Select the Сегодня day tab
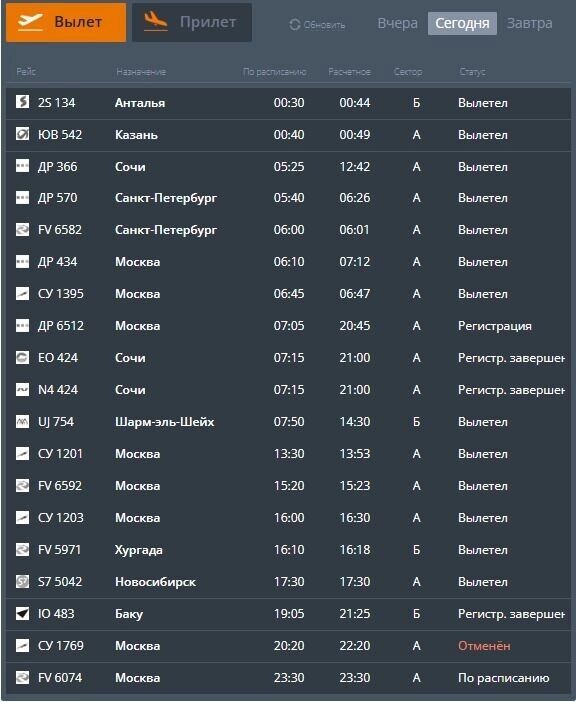The height and width of the screenshot is (702, 576). 462,23
